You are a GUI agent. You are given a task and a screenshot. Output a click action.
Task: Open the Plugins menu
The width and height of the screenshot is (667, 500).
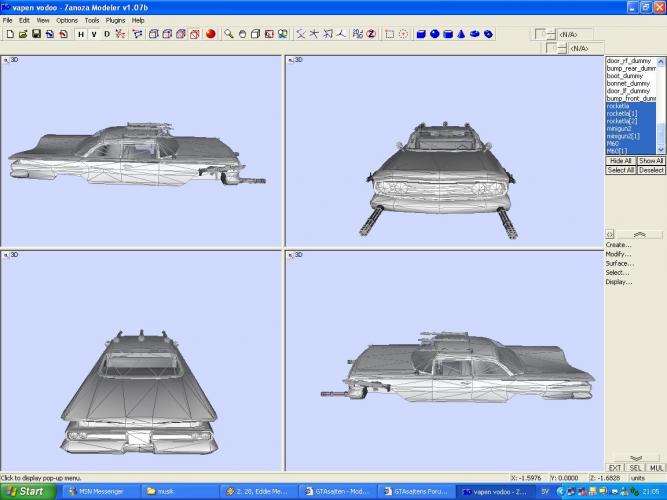coord(115,20)
